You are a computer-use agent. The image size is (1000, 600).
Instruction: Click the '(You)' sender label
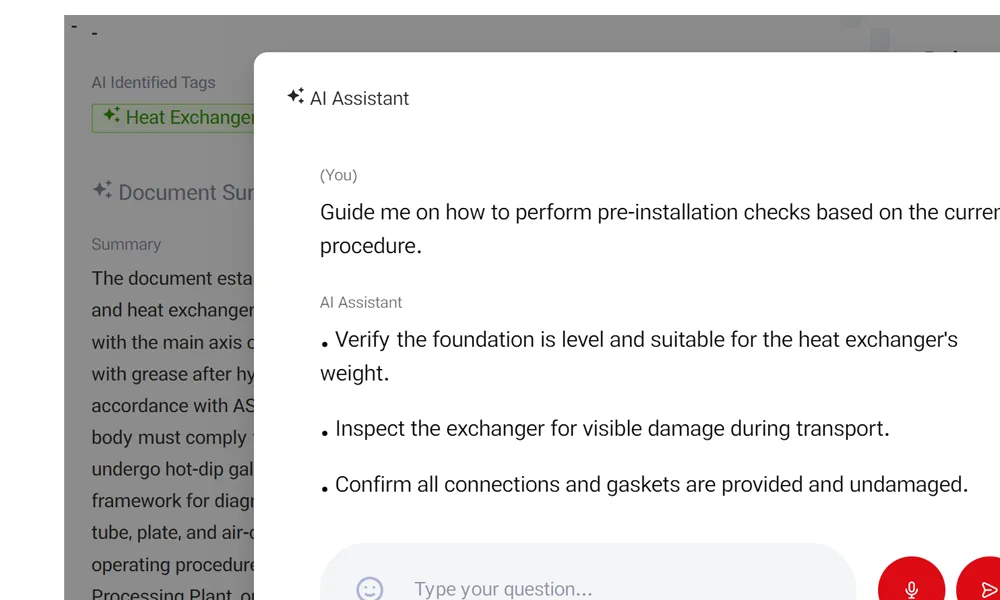click(x=338, y=175)
